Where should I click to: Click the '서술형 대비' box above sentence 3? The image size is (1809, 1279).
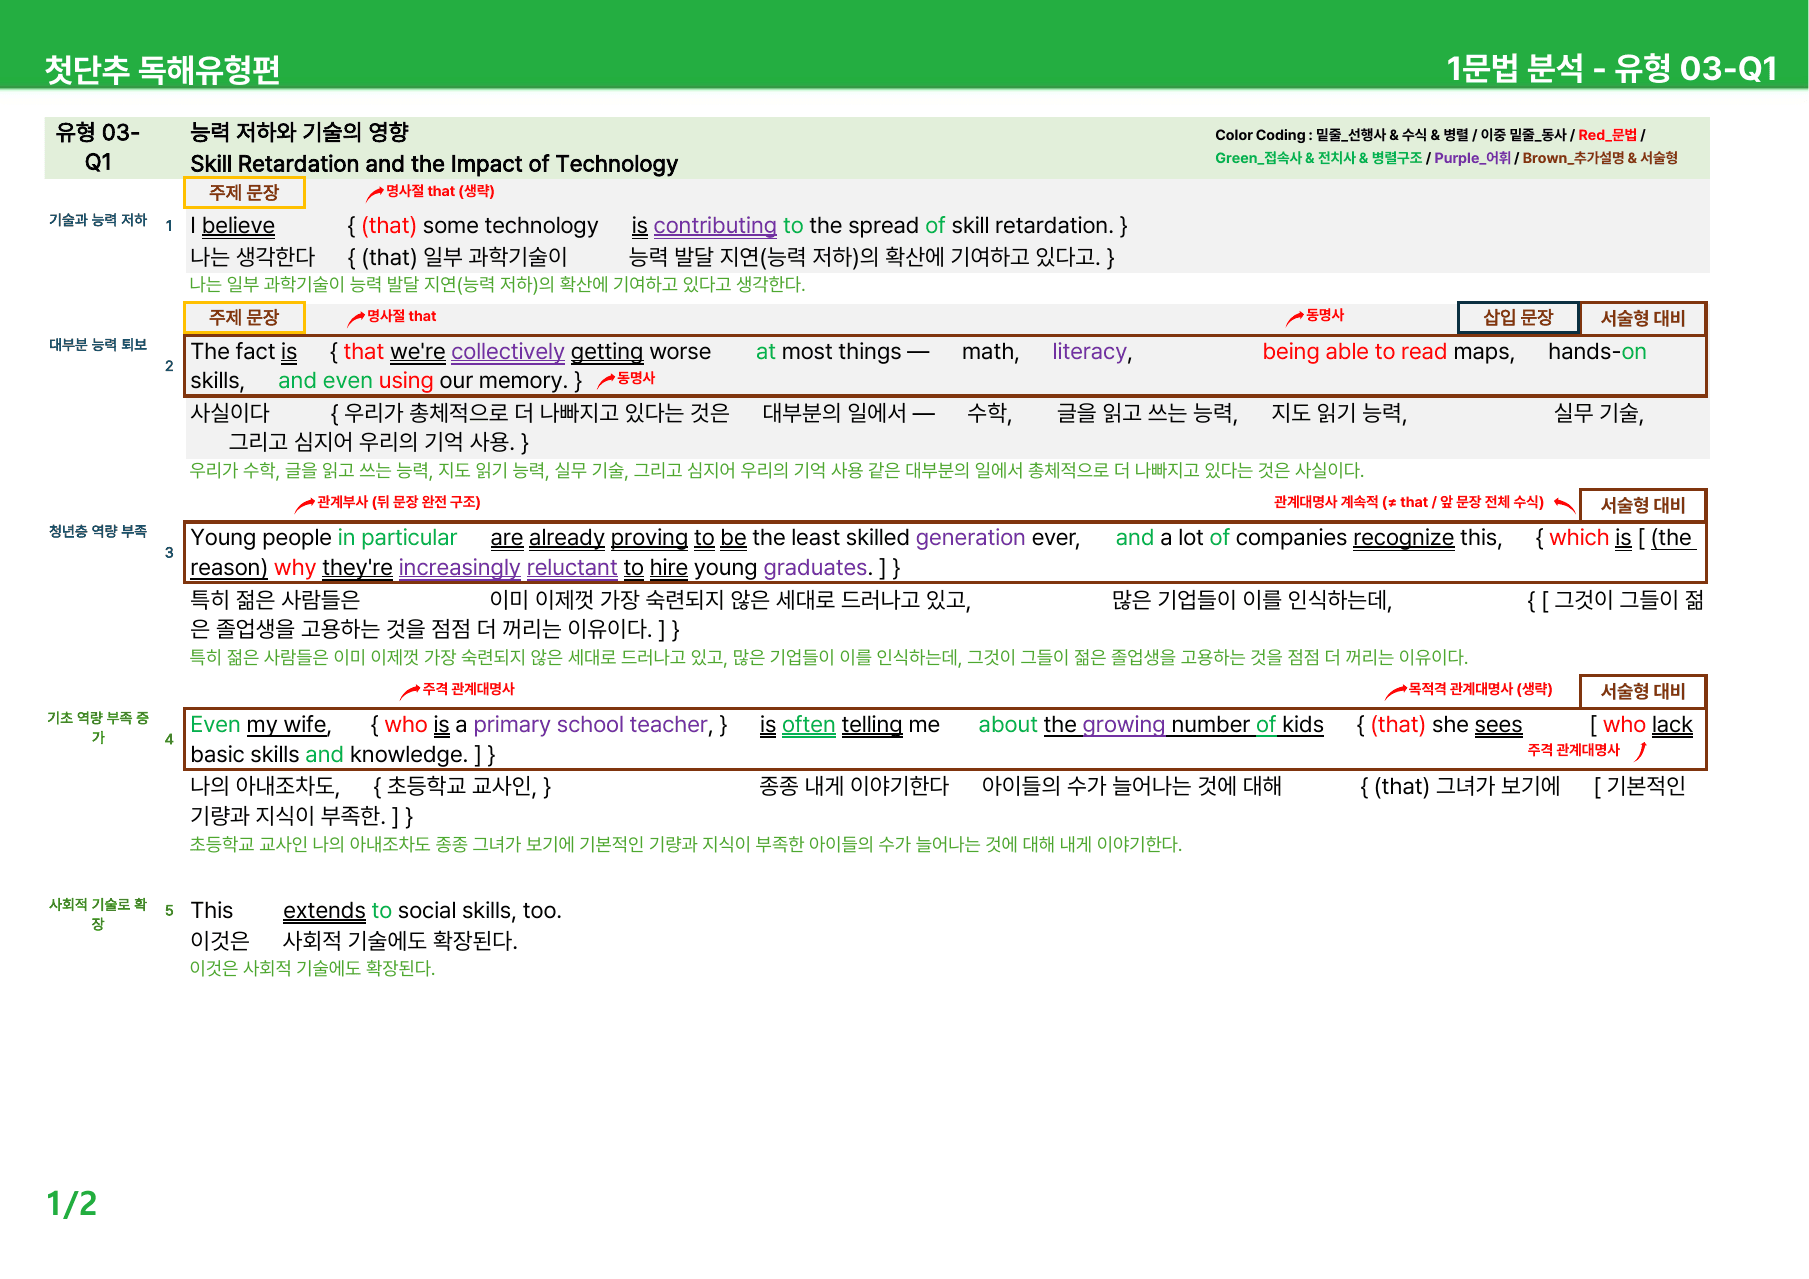point(1643,505)
